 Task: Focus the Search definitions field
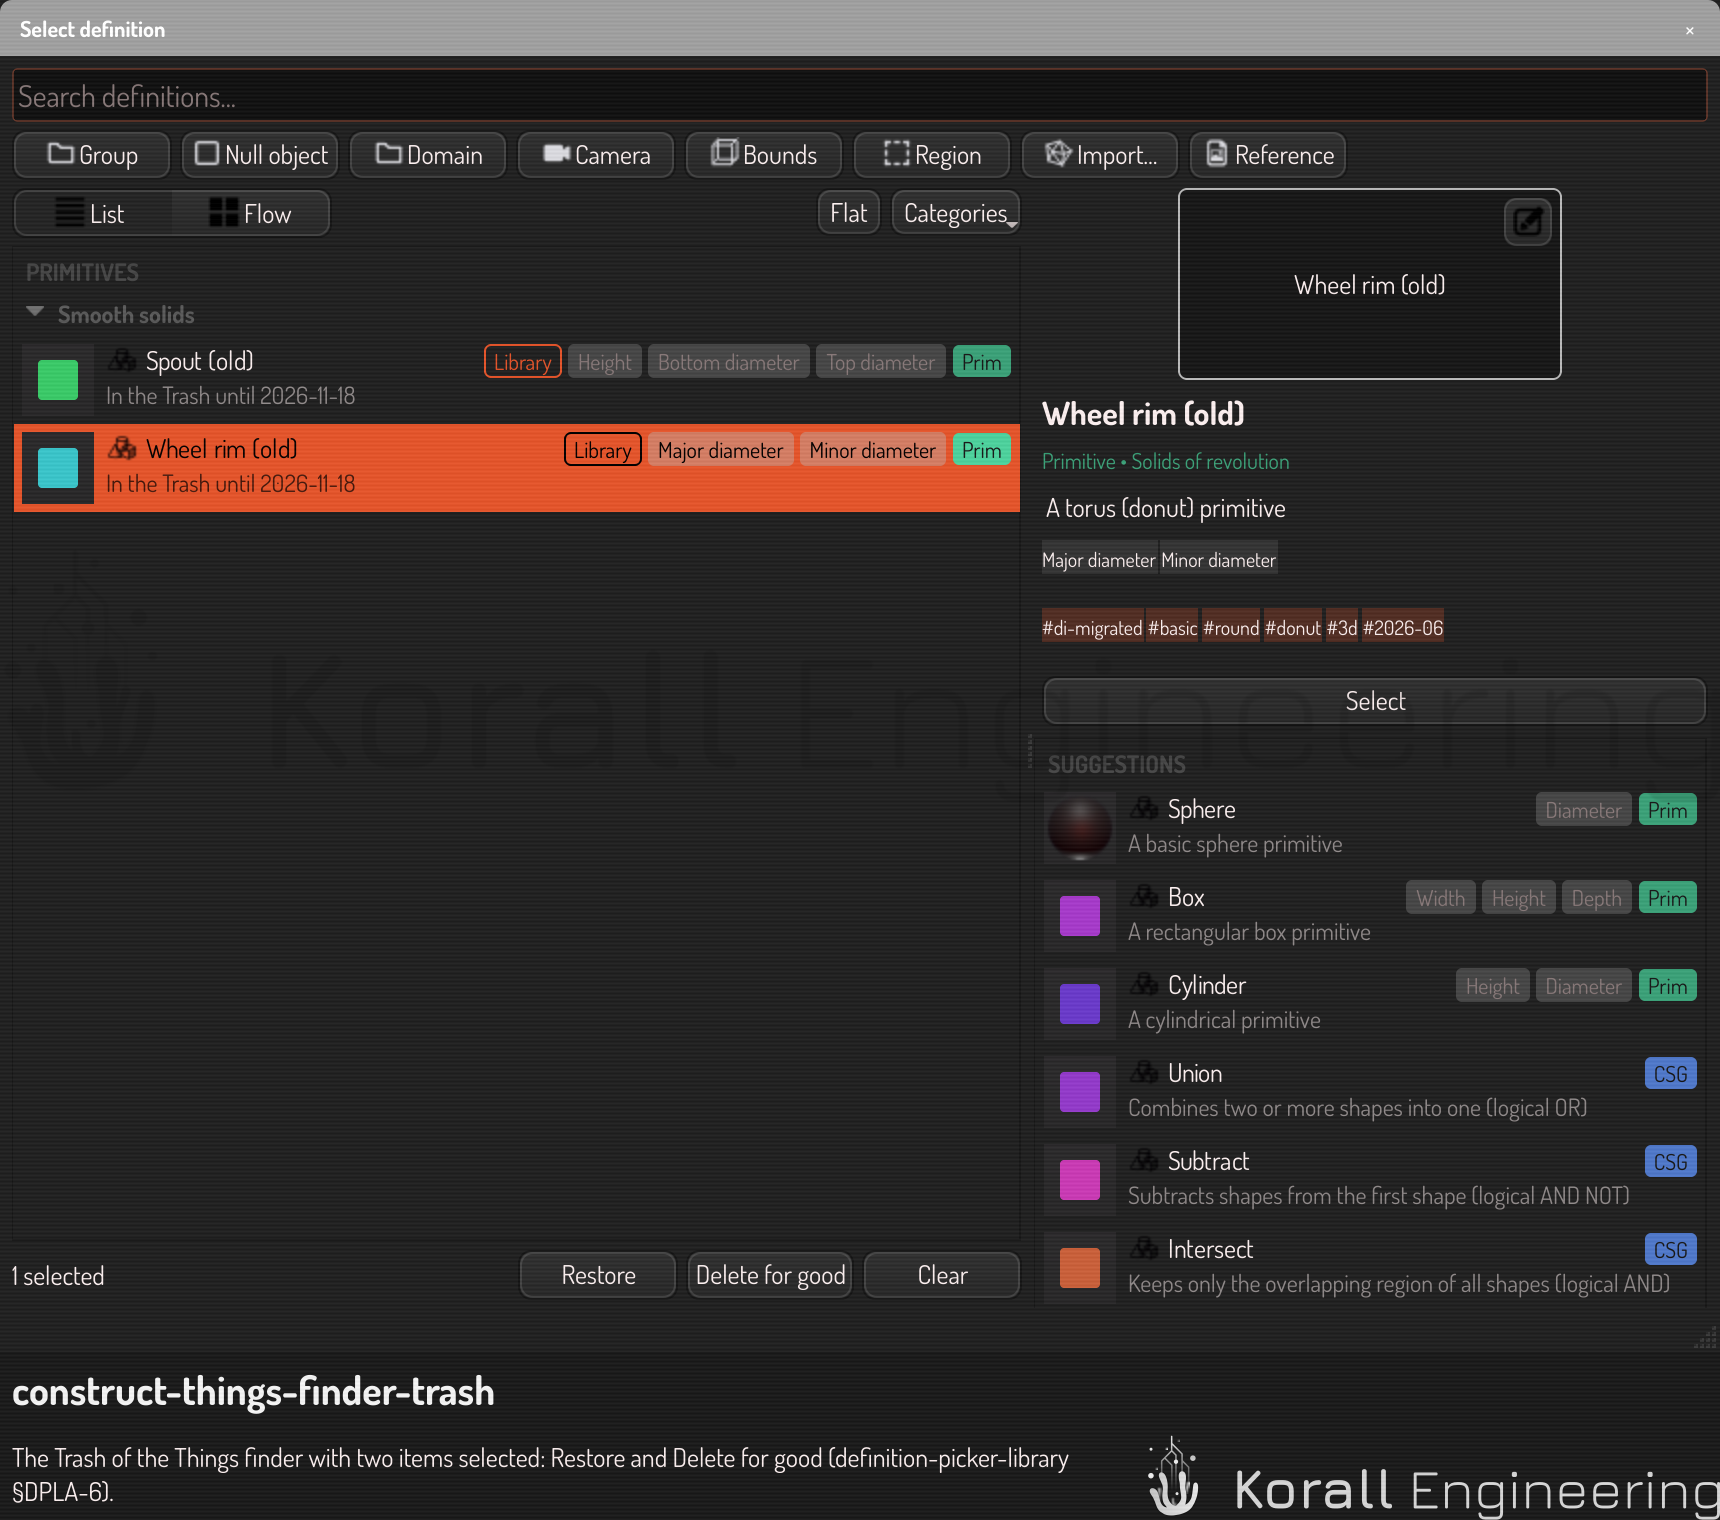coord(860,96)
